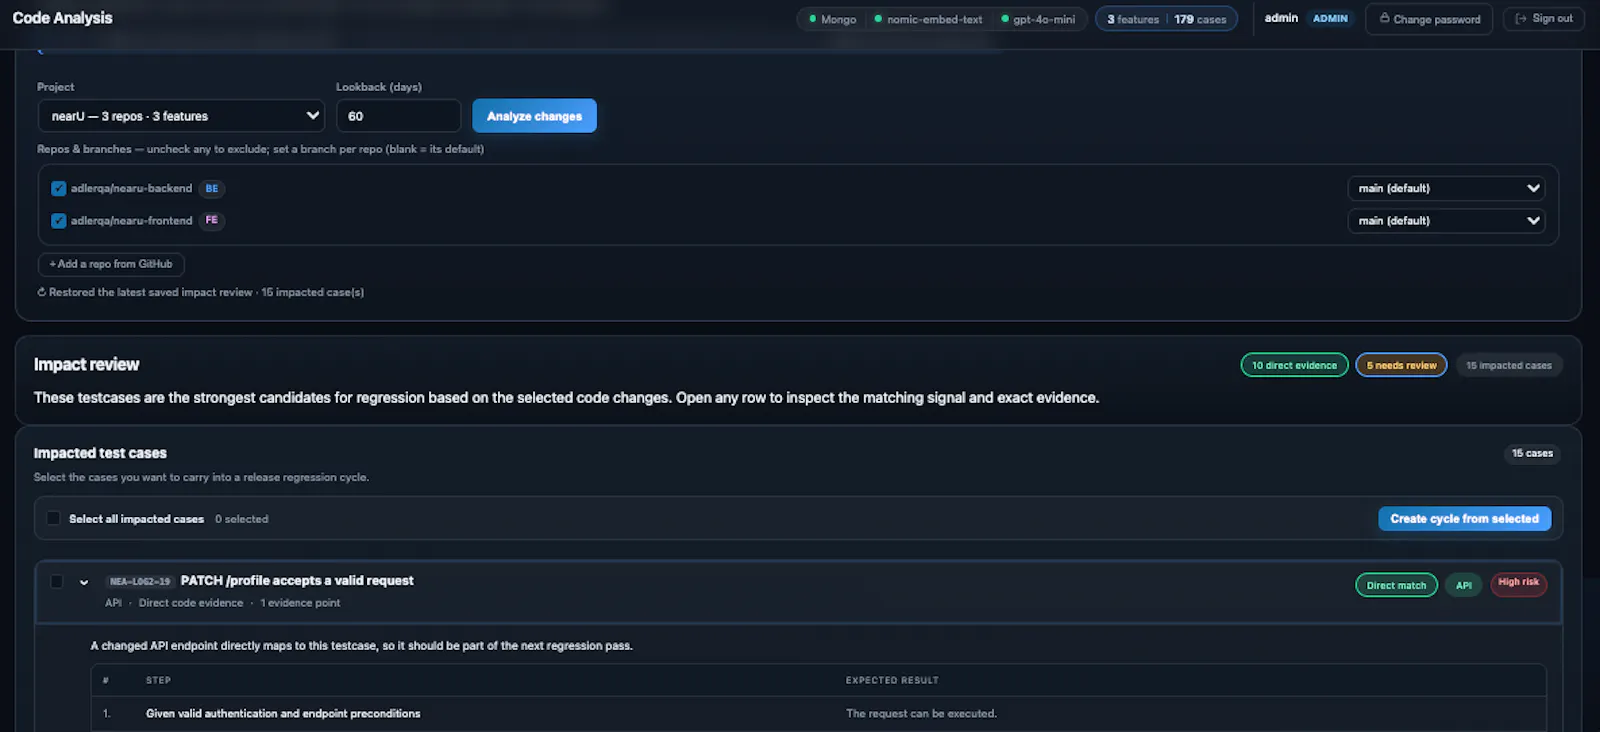Click the NEA-L062-19 case ID tag
Image resolution: width=1600 pixels, height=732 pixels.
tap(140, 581)
